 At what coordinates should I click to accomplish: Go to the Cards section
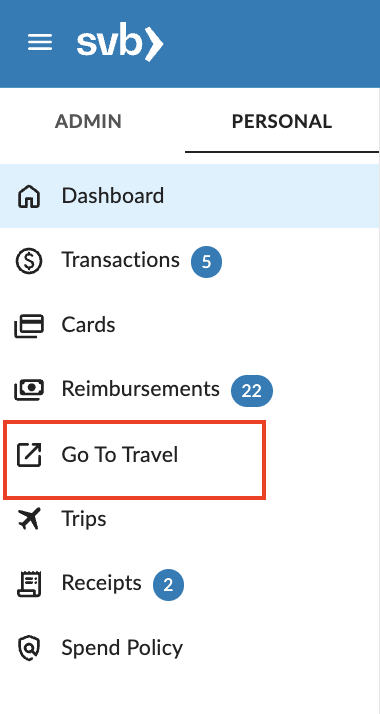tap(190, 325)
